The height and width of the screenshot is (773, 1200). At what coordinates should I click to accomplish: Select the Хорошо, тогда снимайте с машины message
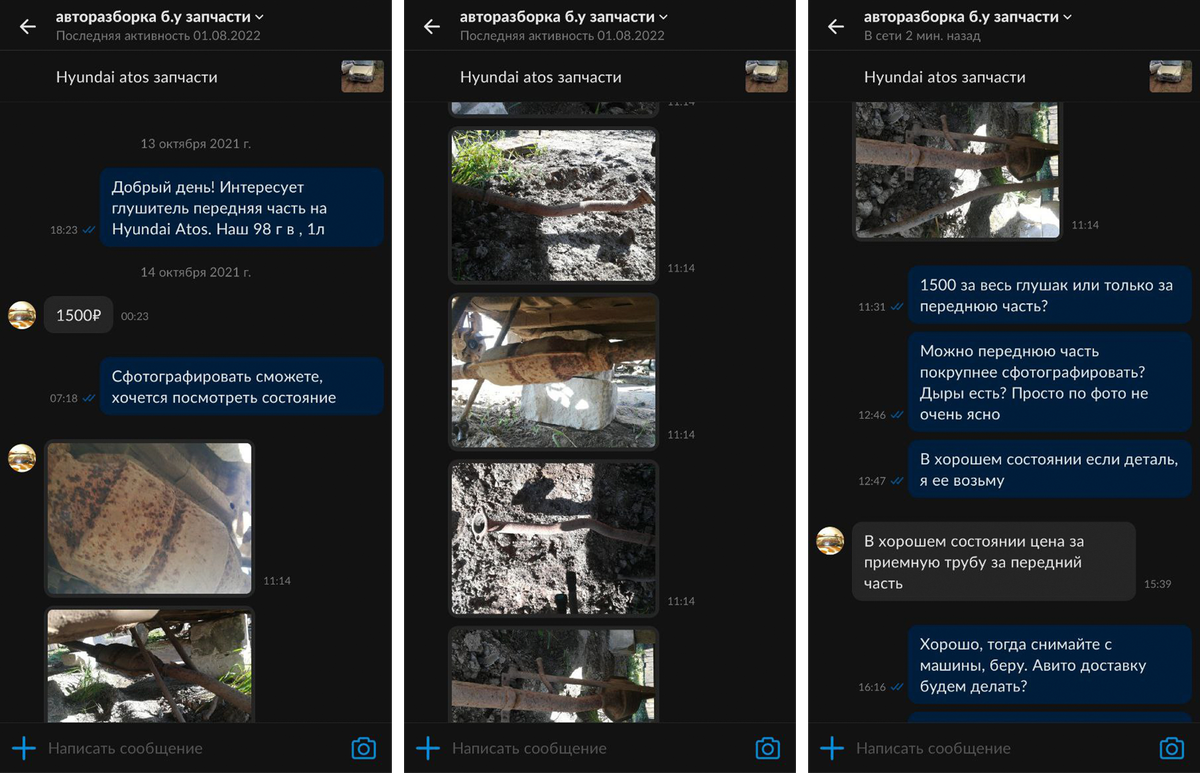click(1049, 665)
